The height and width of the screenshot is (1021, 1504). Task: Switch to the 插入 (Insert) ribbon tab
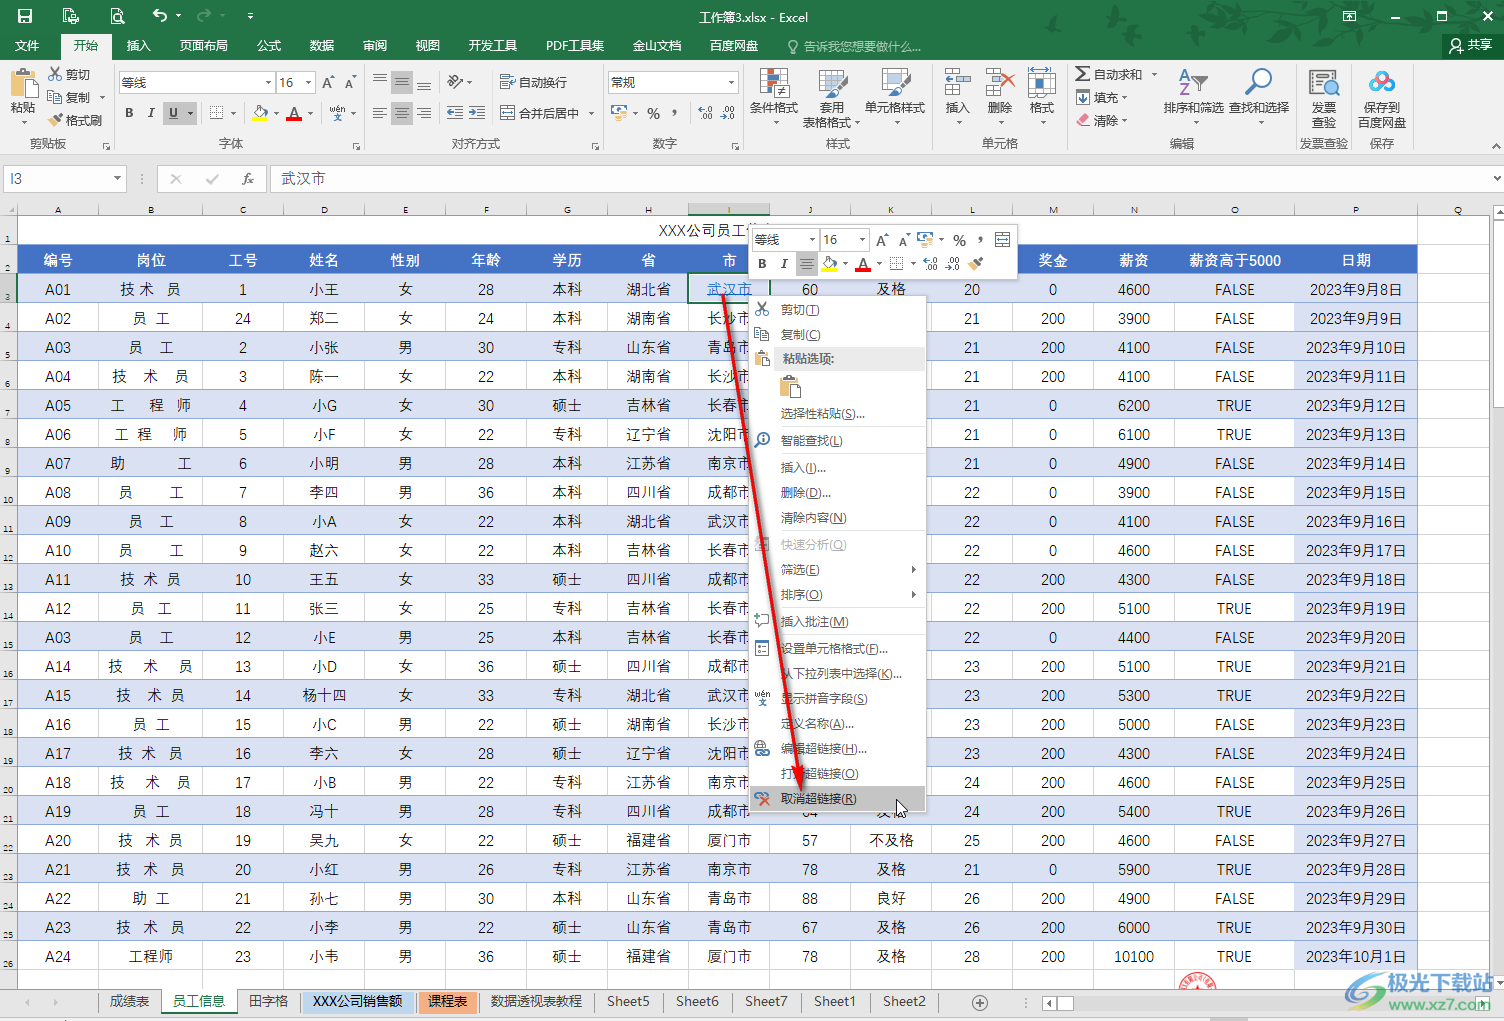(138, 46)
